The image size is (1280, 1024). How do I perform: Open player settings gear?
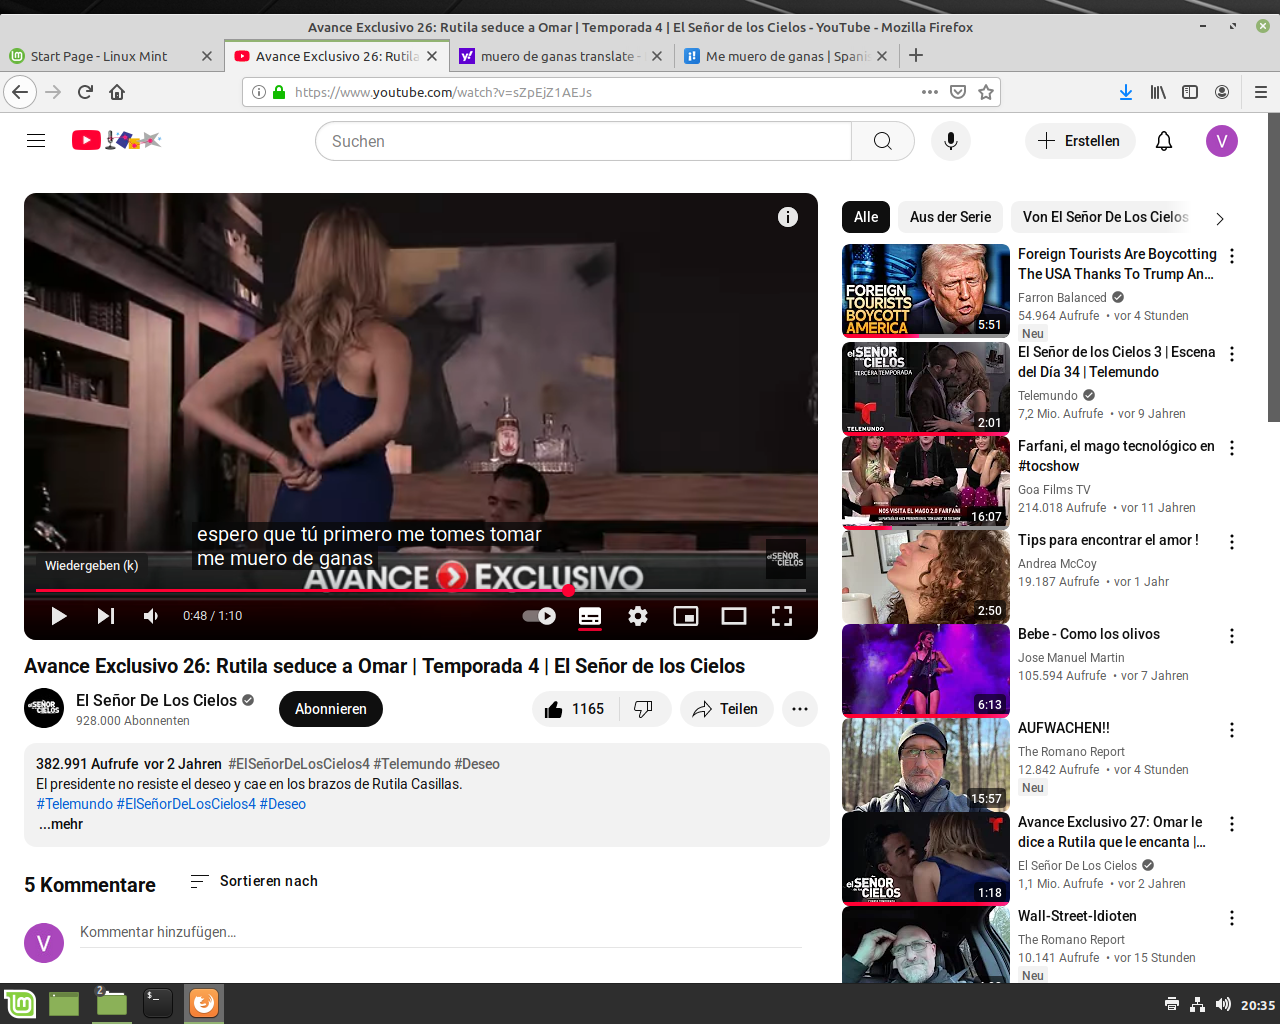click(x=638, y=616)
